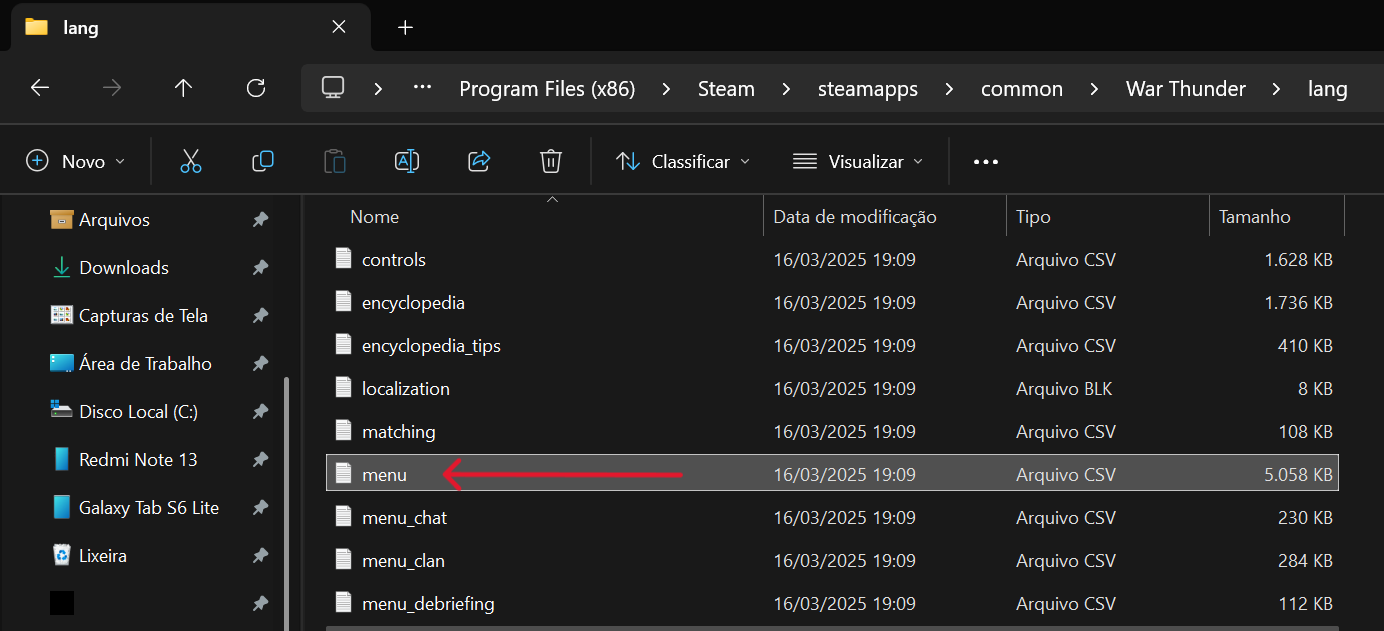The height and width of the screenshot is (631, 1384).
Task: Open the Novo dropdown menu
Action: [76, 161]
